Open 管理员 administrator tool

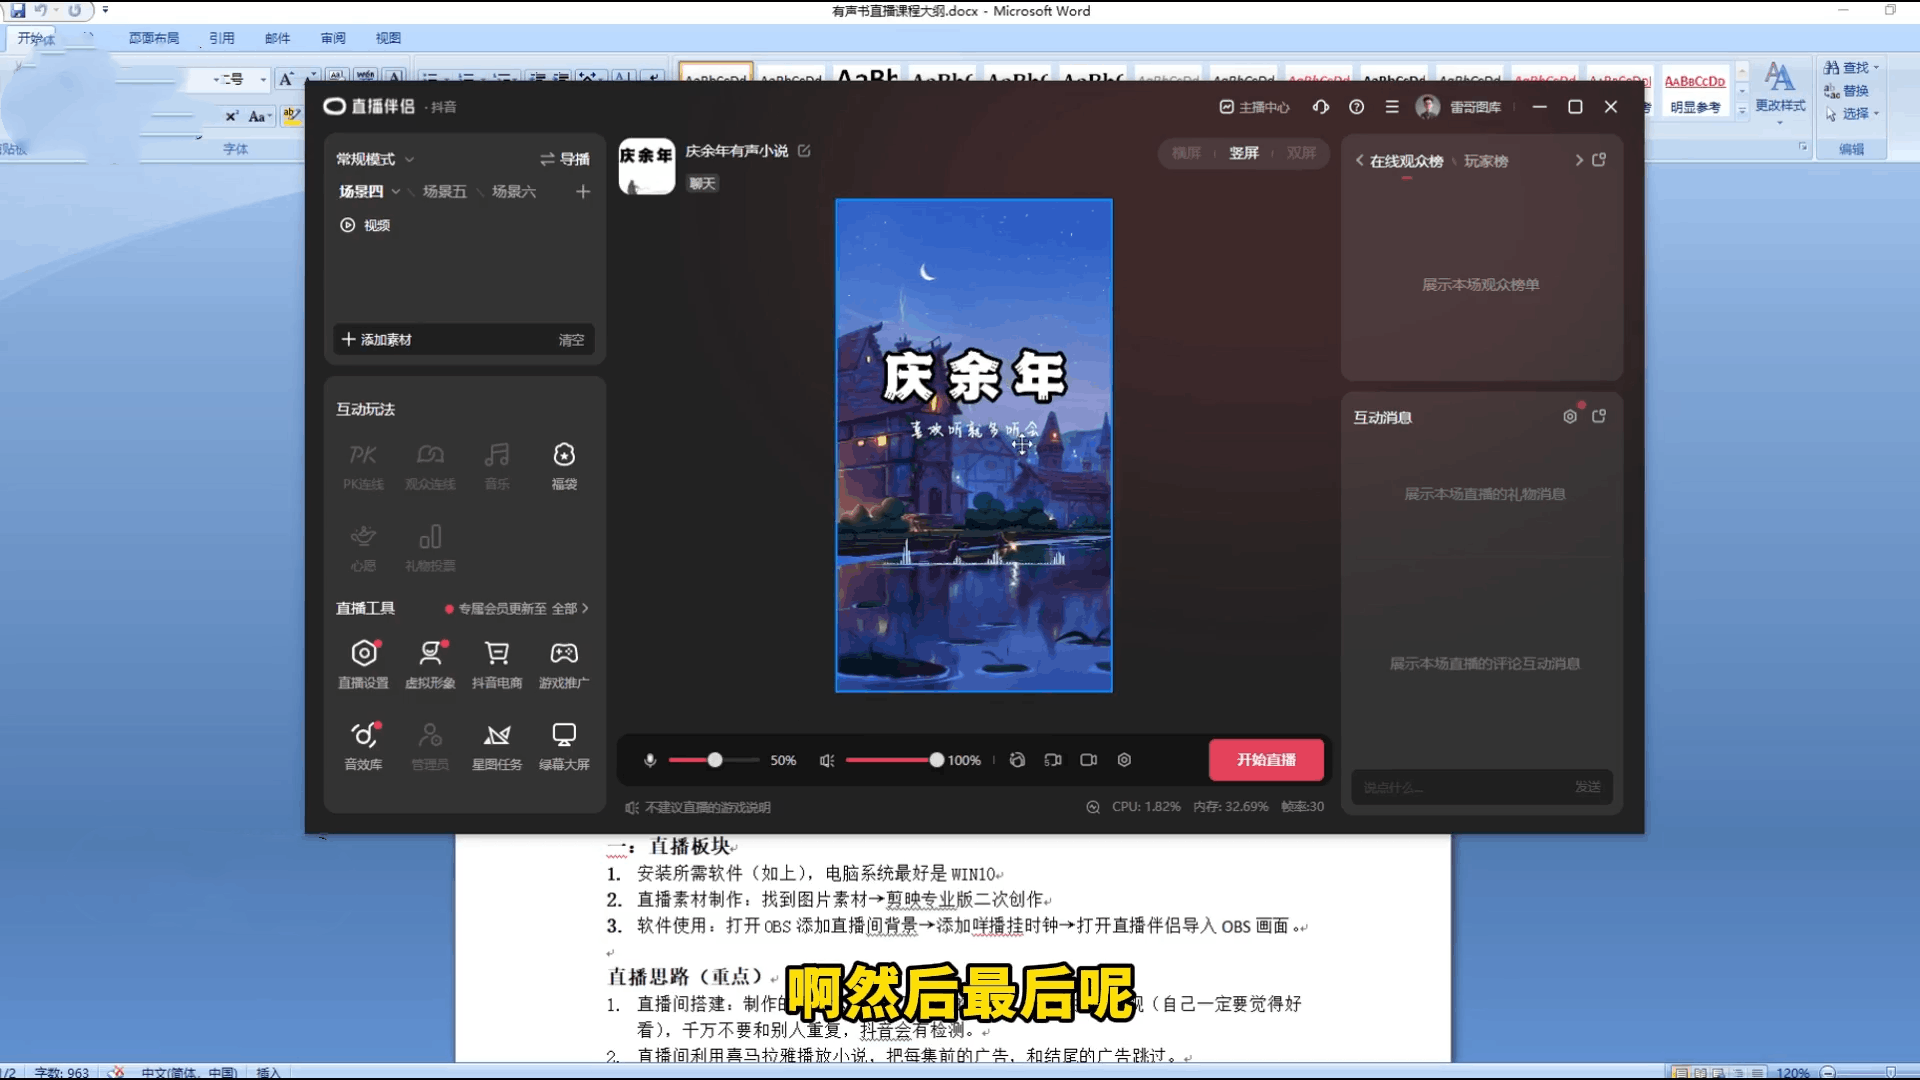(430, 747)
